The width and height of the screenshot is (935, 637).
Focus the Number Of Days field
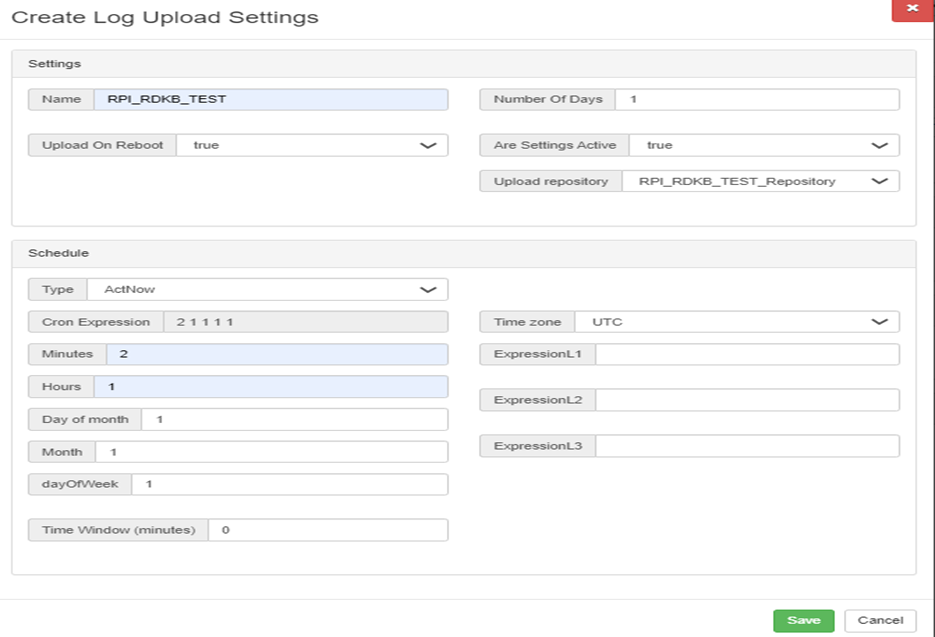[757, 99]
